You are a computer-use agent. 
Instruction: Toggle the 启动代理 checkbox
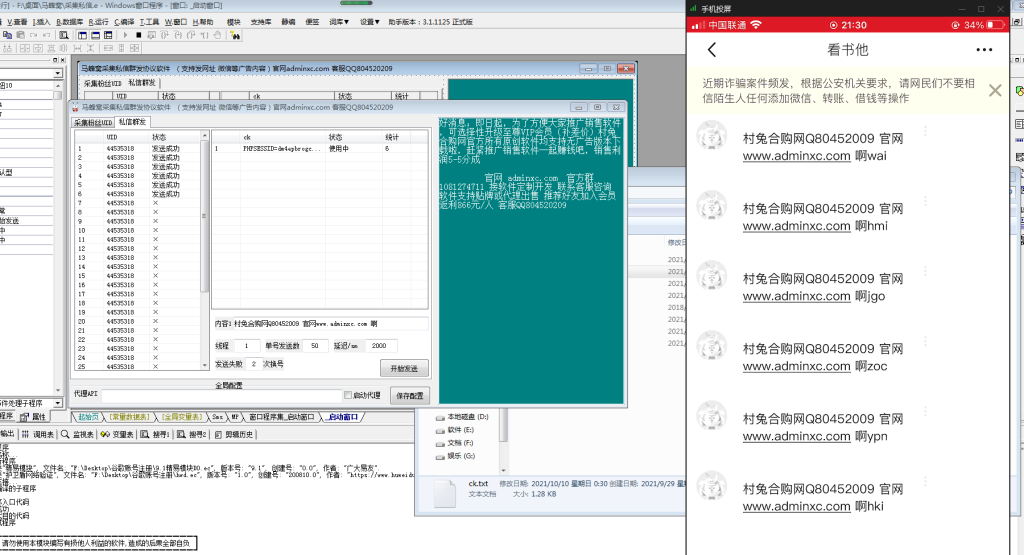347,395
